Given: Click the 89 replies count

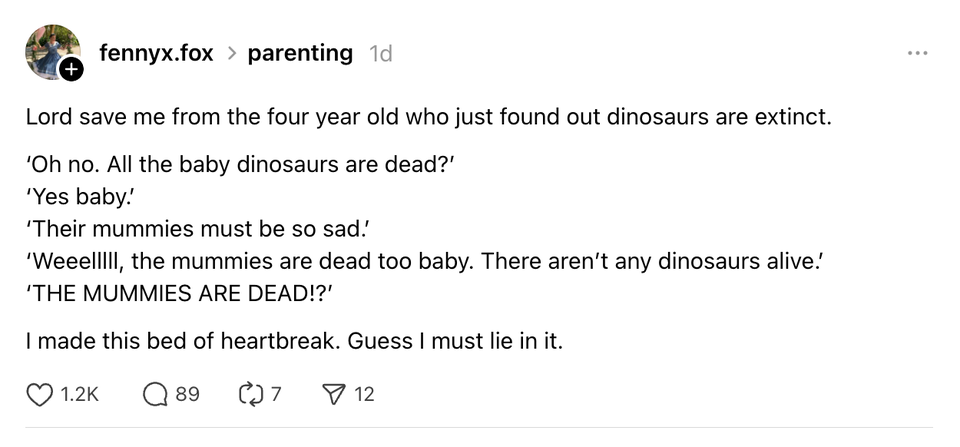Looking at the screenshot, I should (x=188, y=395).
